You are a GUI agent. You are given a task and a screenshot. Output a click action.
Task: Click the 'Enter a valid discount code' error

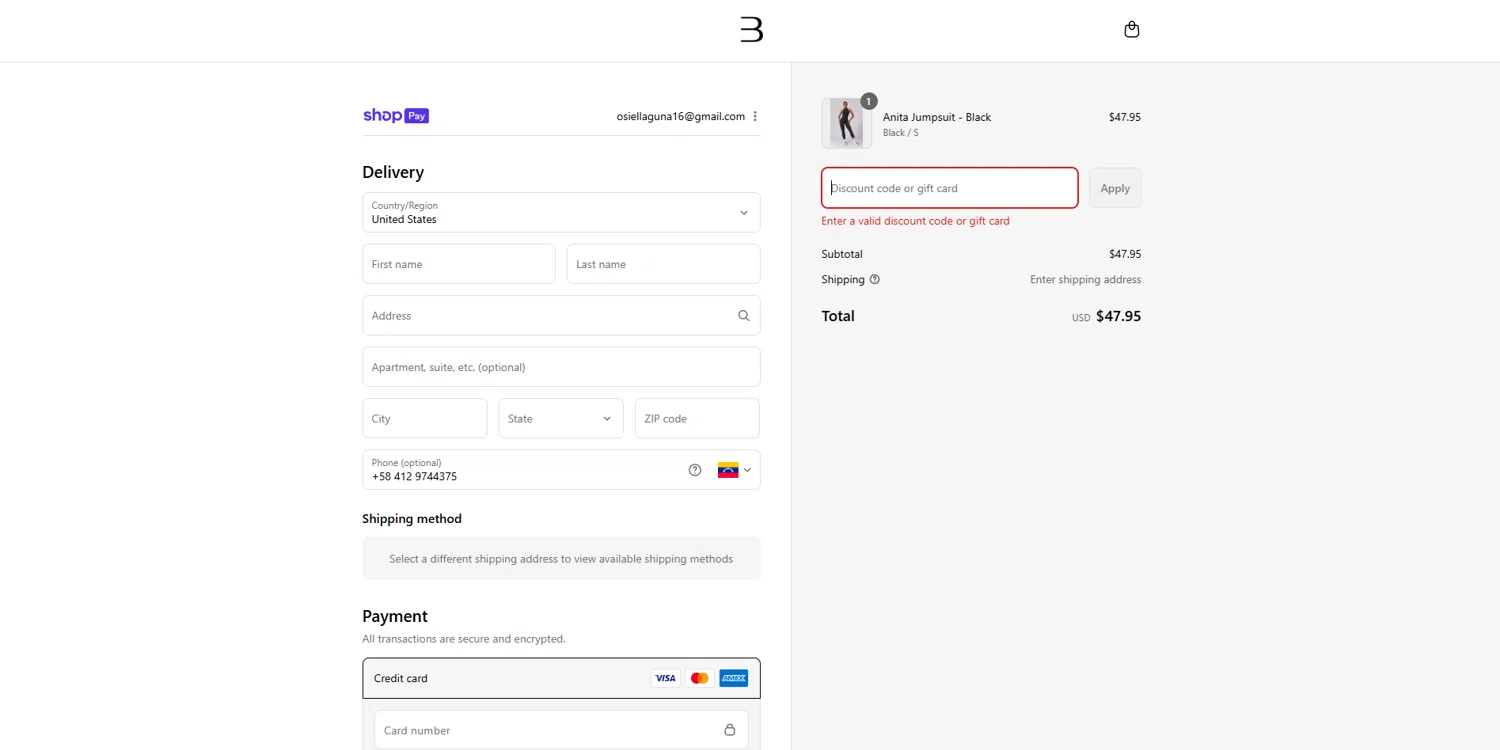pyautogui.click(x=915, y=221)
